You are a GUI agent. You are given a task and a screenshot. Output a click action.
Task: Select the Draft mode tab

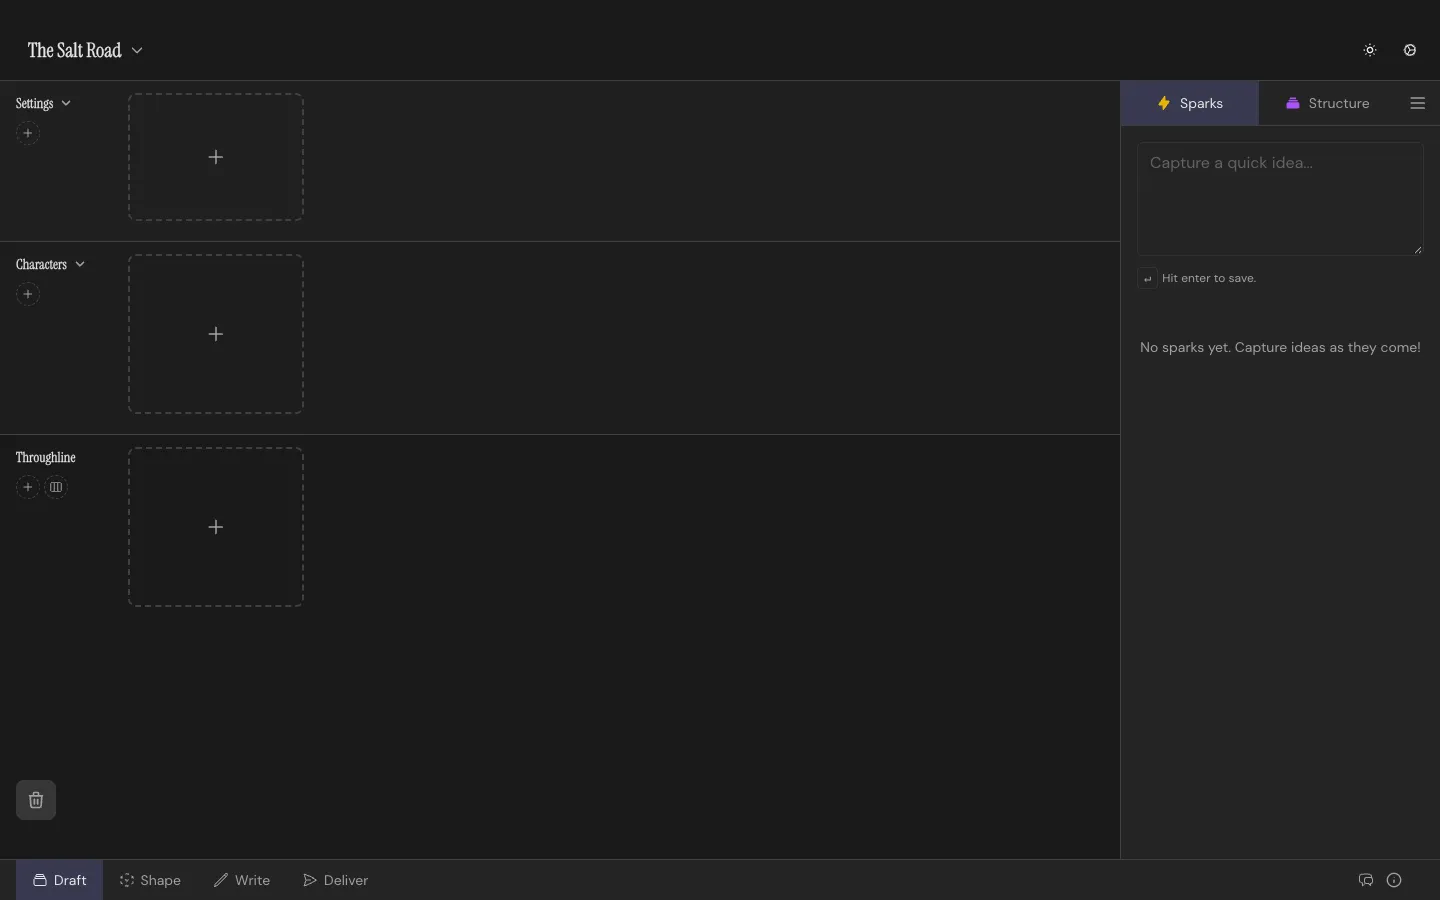[x=59, y=880]
